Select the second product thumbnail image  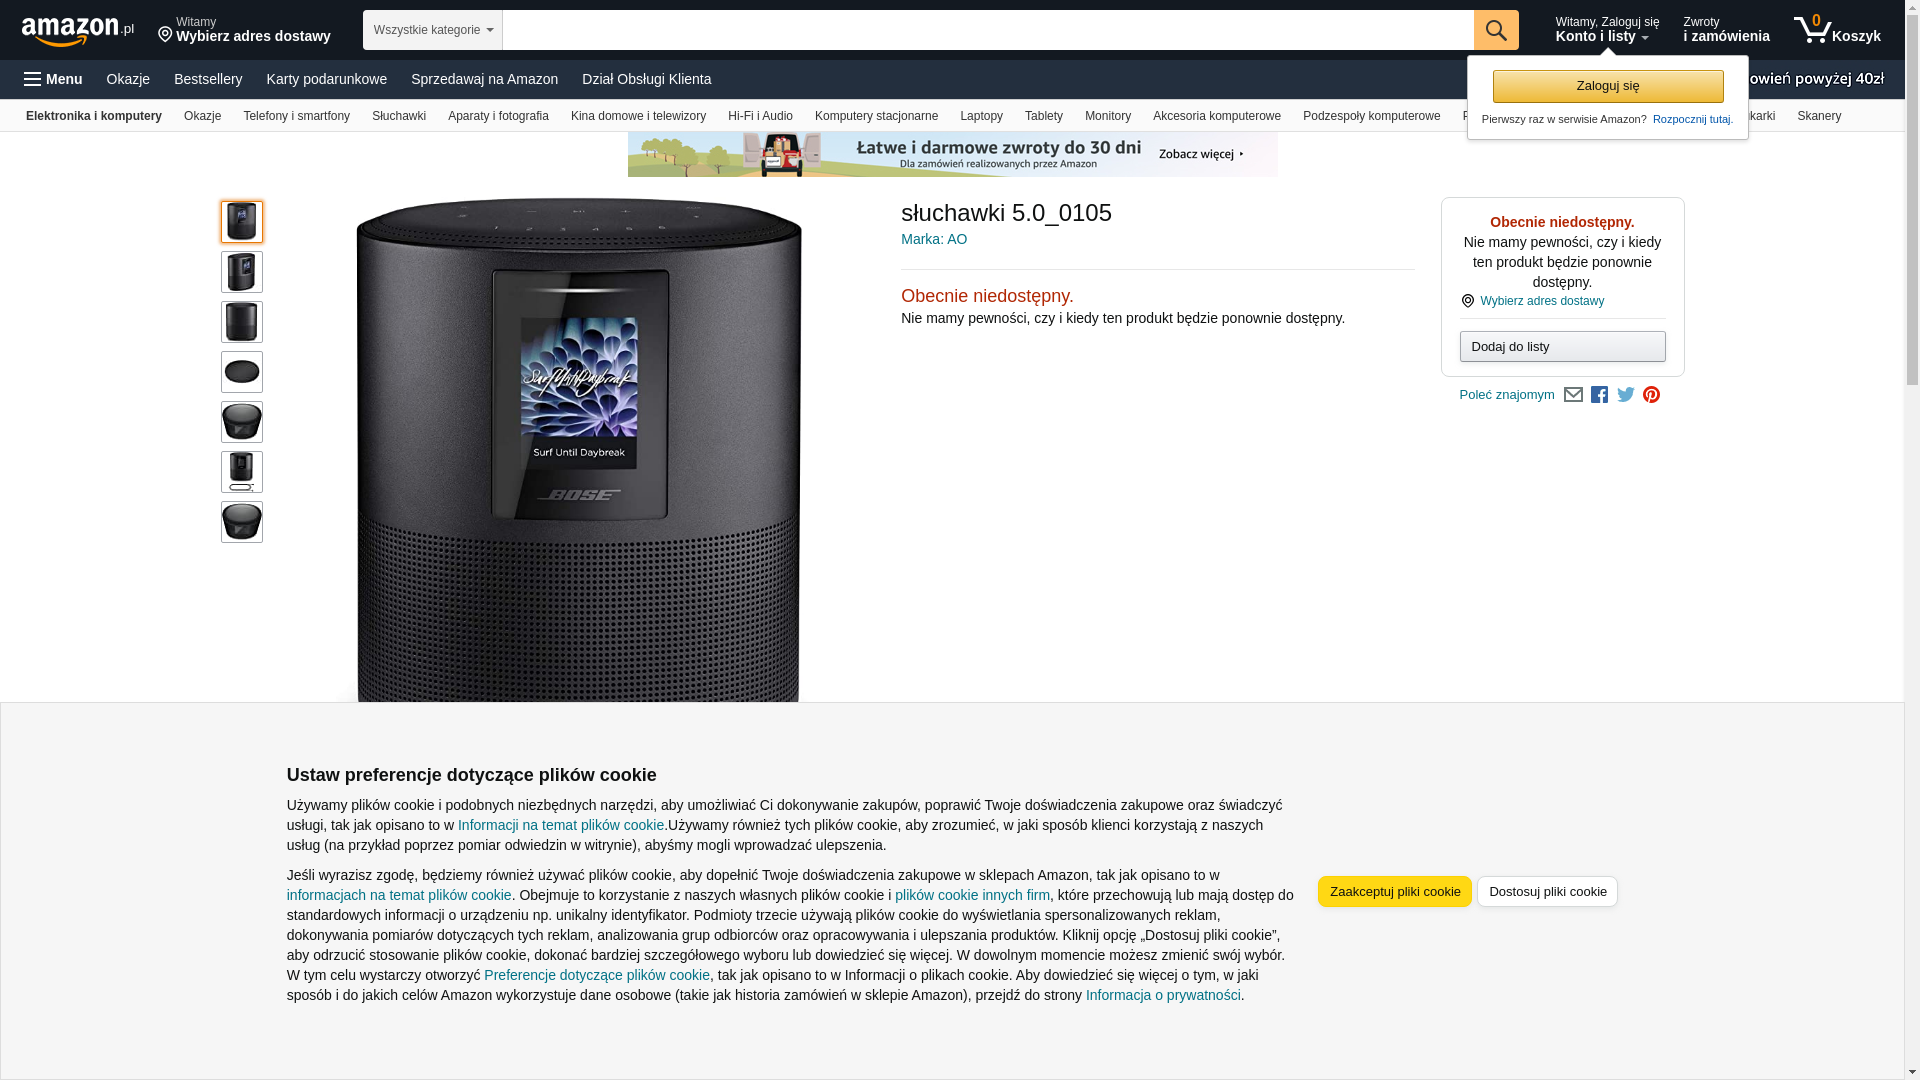(x=242, y=272)
